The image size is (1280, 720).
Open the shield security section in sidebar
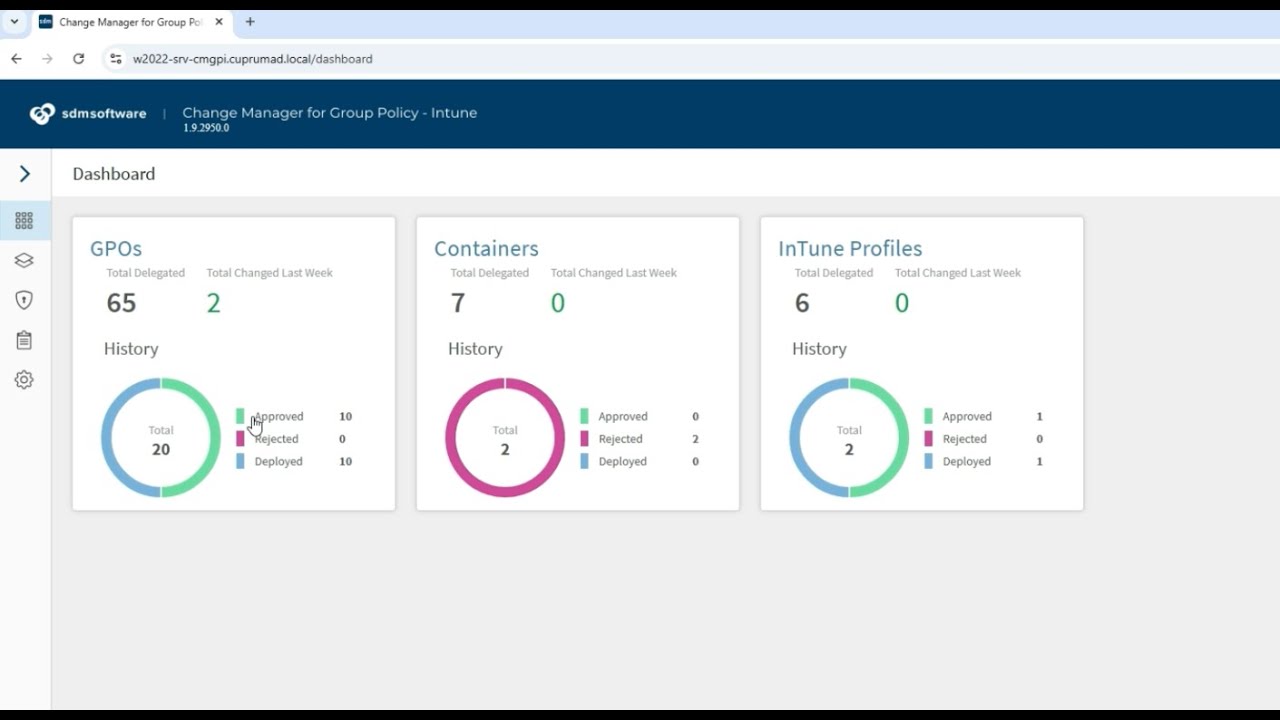24,300
